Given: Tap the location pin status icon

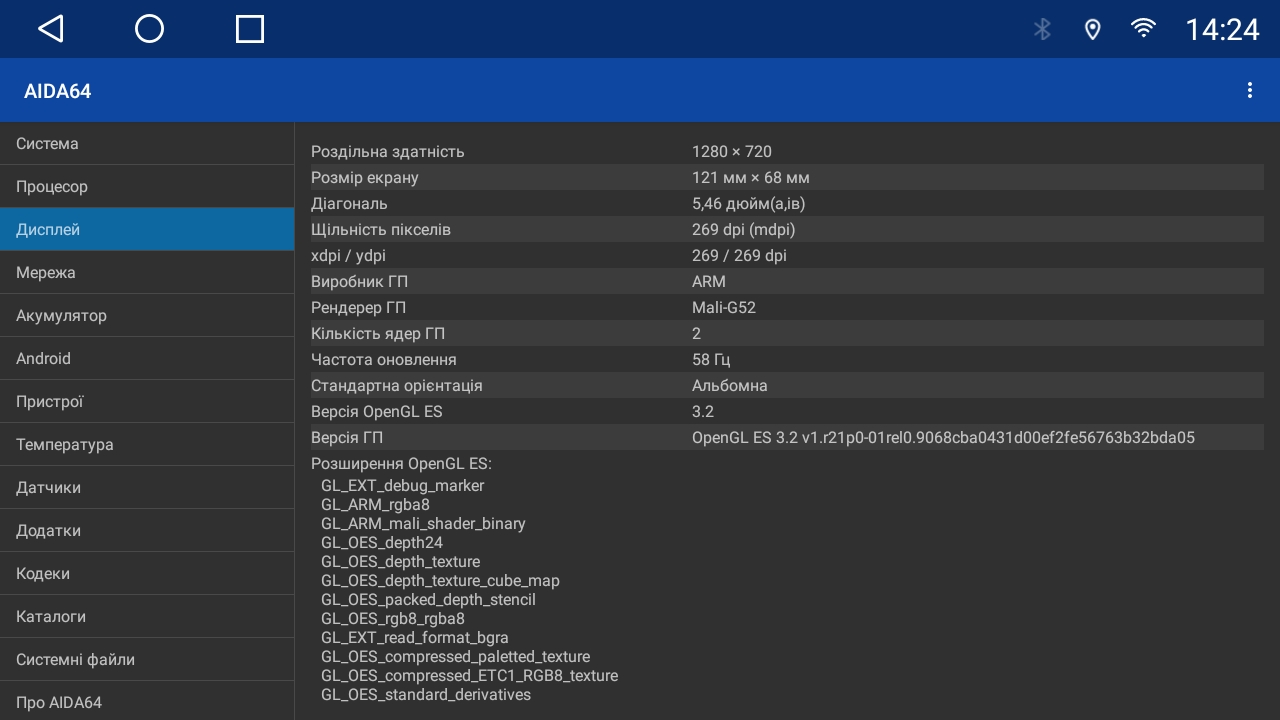Looking at the screenshot, I should [x=1093, y=29].
